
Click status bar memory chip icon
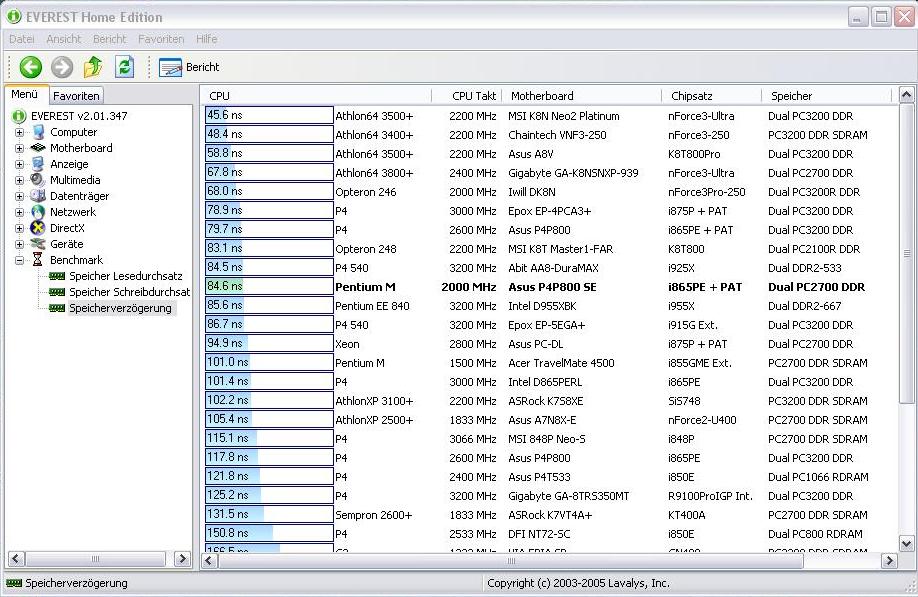coord(14,583)
